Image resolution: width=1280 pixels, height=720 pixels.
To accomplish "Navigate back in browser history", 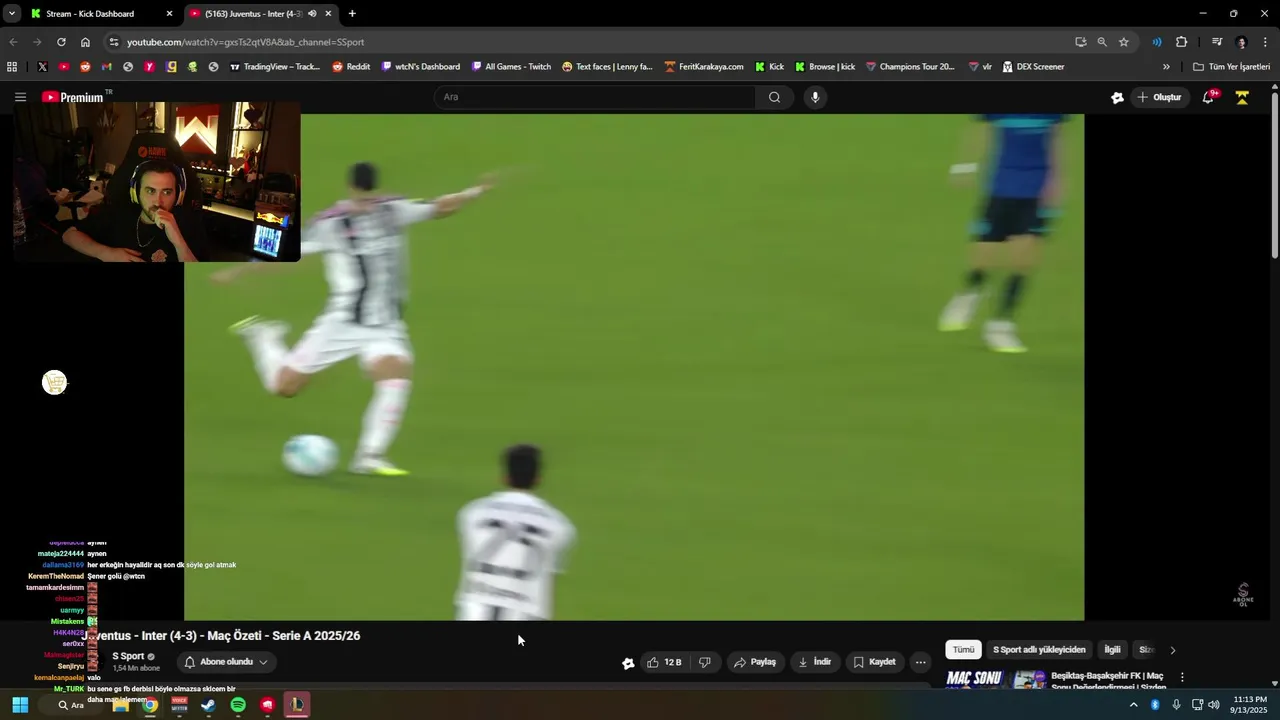I will click(13, 42).
